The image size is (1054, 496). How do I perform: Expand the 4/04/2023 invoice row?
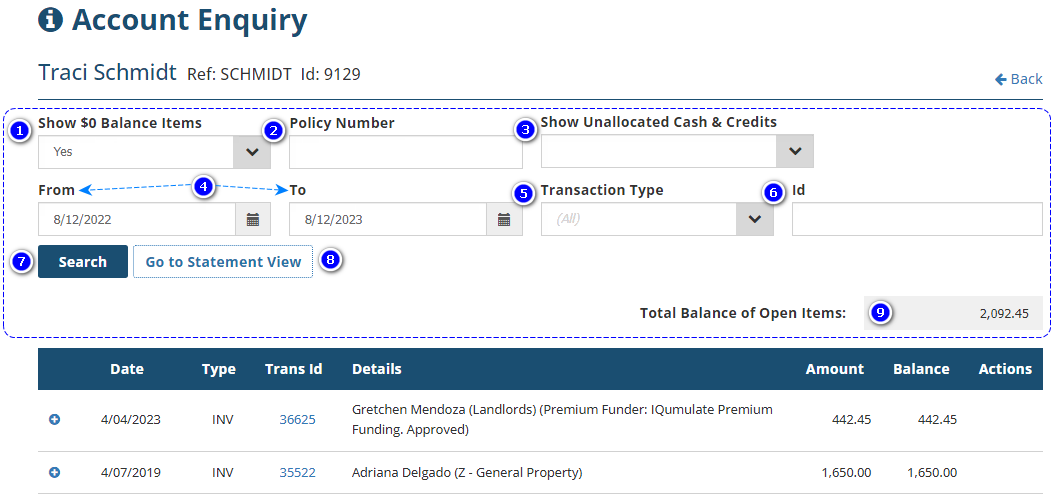pyautogui.click(x=55, y=419)
